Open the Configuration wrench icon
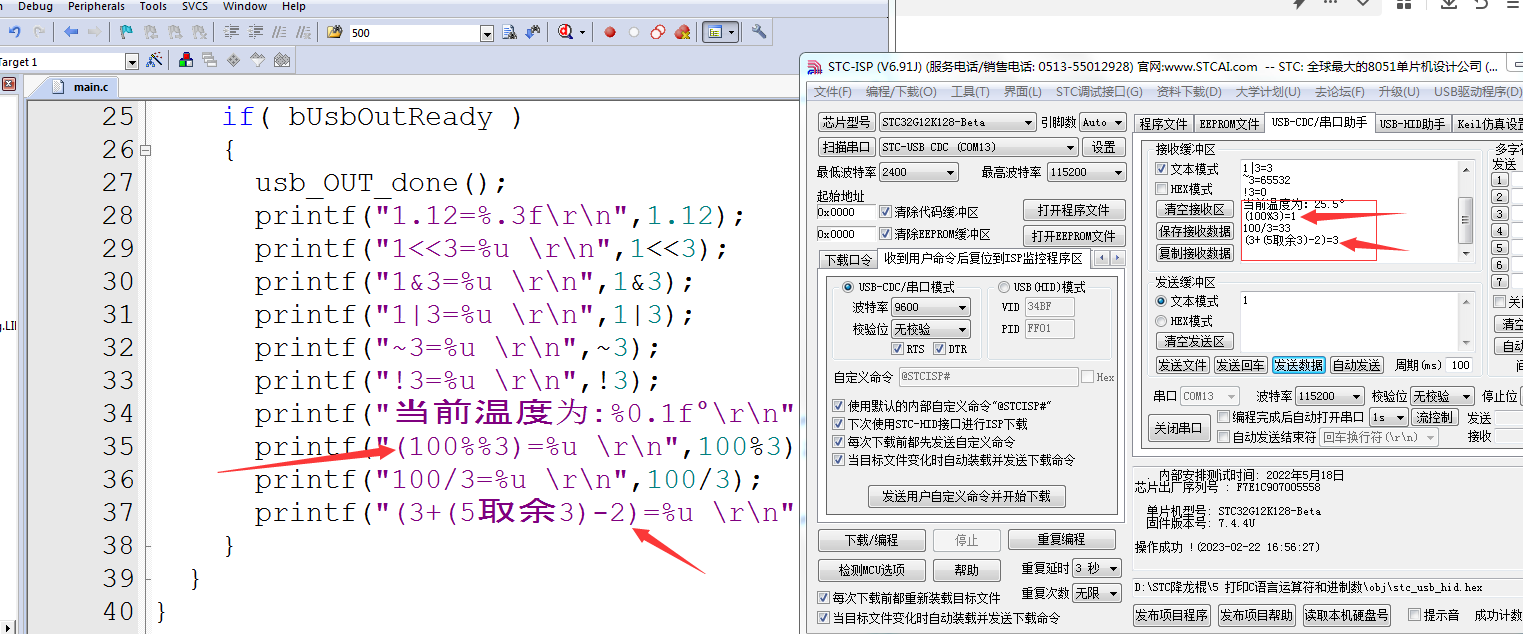The image size is (1523, 634). 759,32
